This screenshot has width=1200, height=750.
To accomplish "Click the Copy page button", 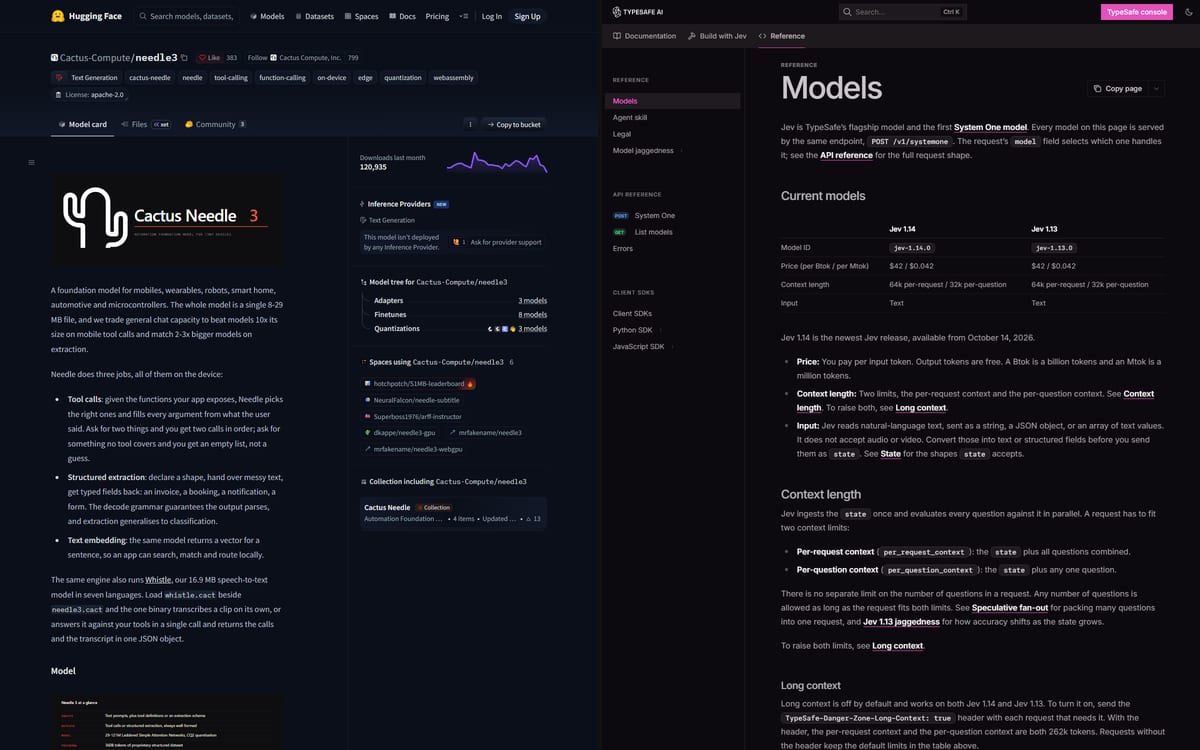I will 1117,88.
